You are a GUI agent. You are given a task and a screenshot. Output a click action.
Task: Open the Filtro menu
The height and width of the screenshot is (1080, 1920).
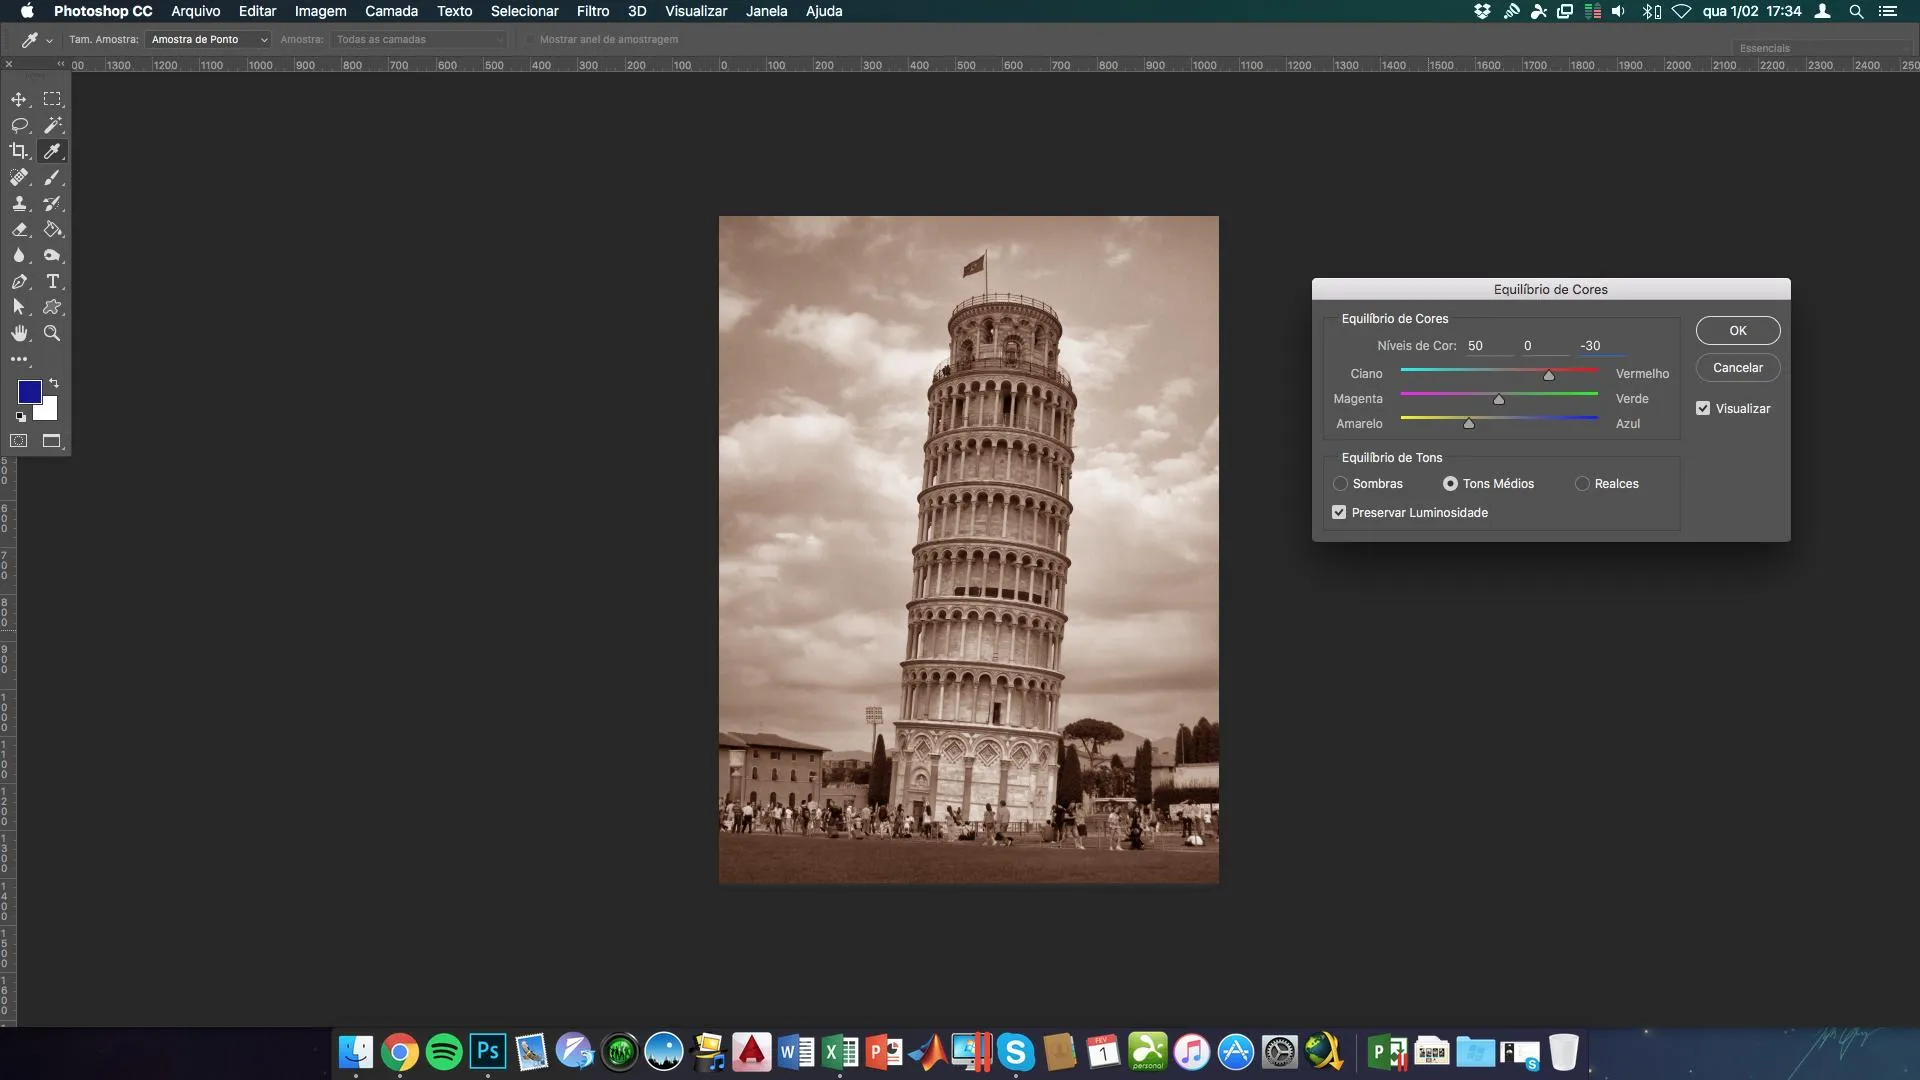click(592, 11)
